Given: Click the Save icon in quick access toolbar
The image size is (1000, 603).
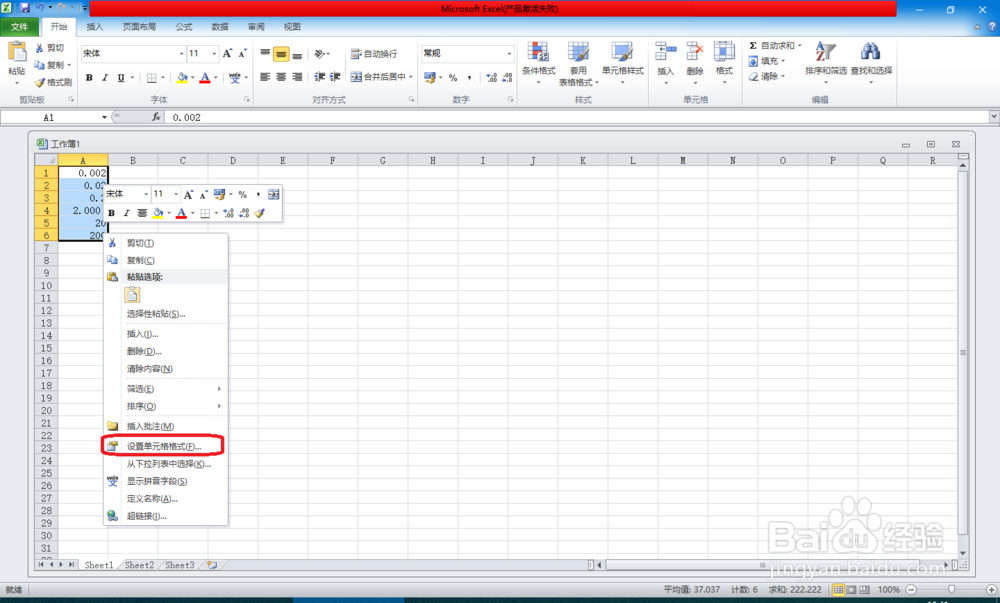Looking at the screenshot, I should (x=25, y=8).
